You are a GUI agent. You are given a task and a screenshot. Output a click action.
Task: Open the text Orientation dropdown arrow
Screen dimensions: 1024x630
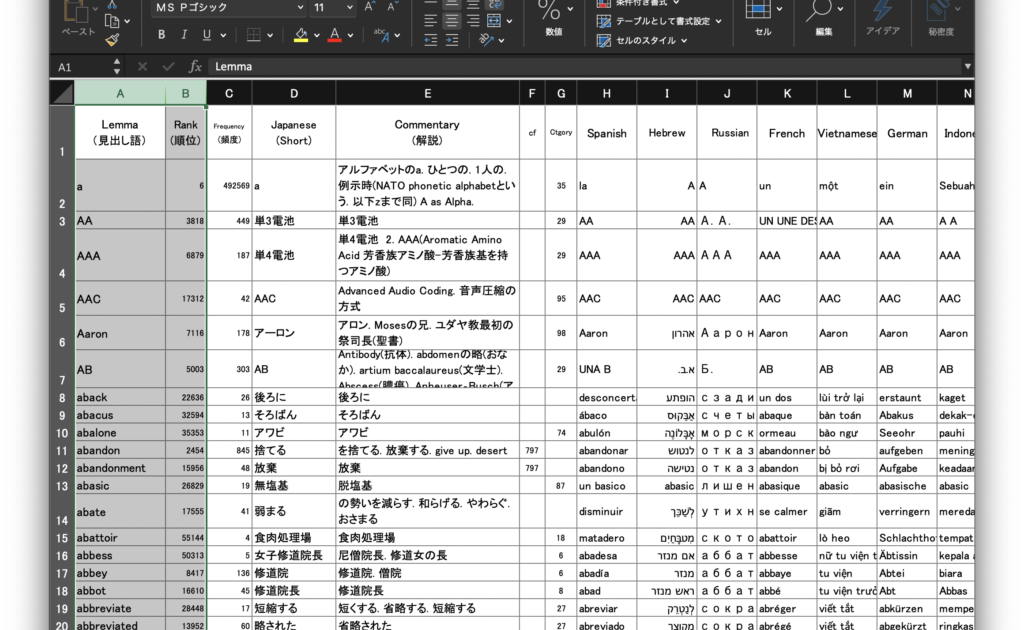coord(502,40)
